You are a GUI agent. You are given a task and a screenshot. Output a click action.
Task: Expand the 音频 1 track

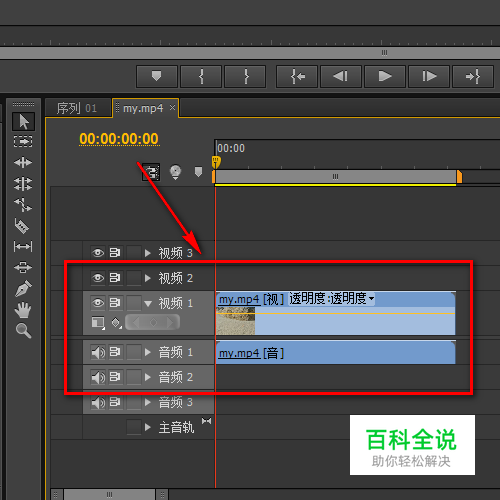tap(148, 352)
